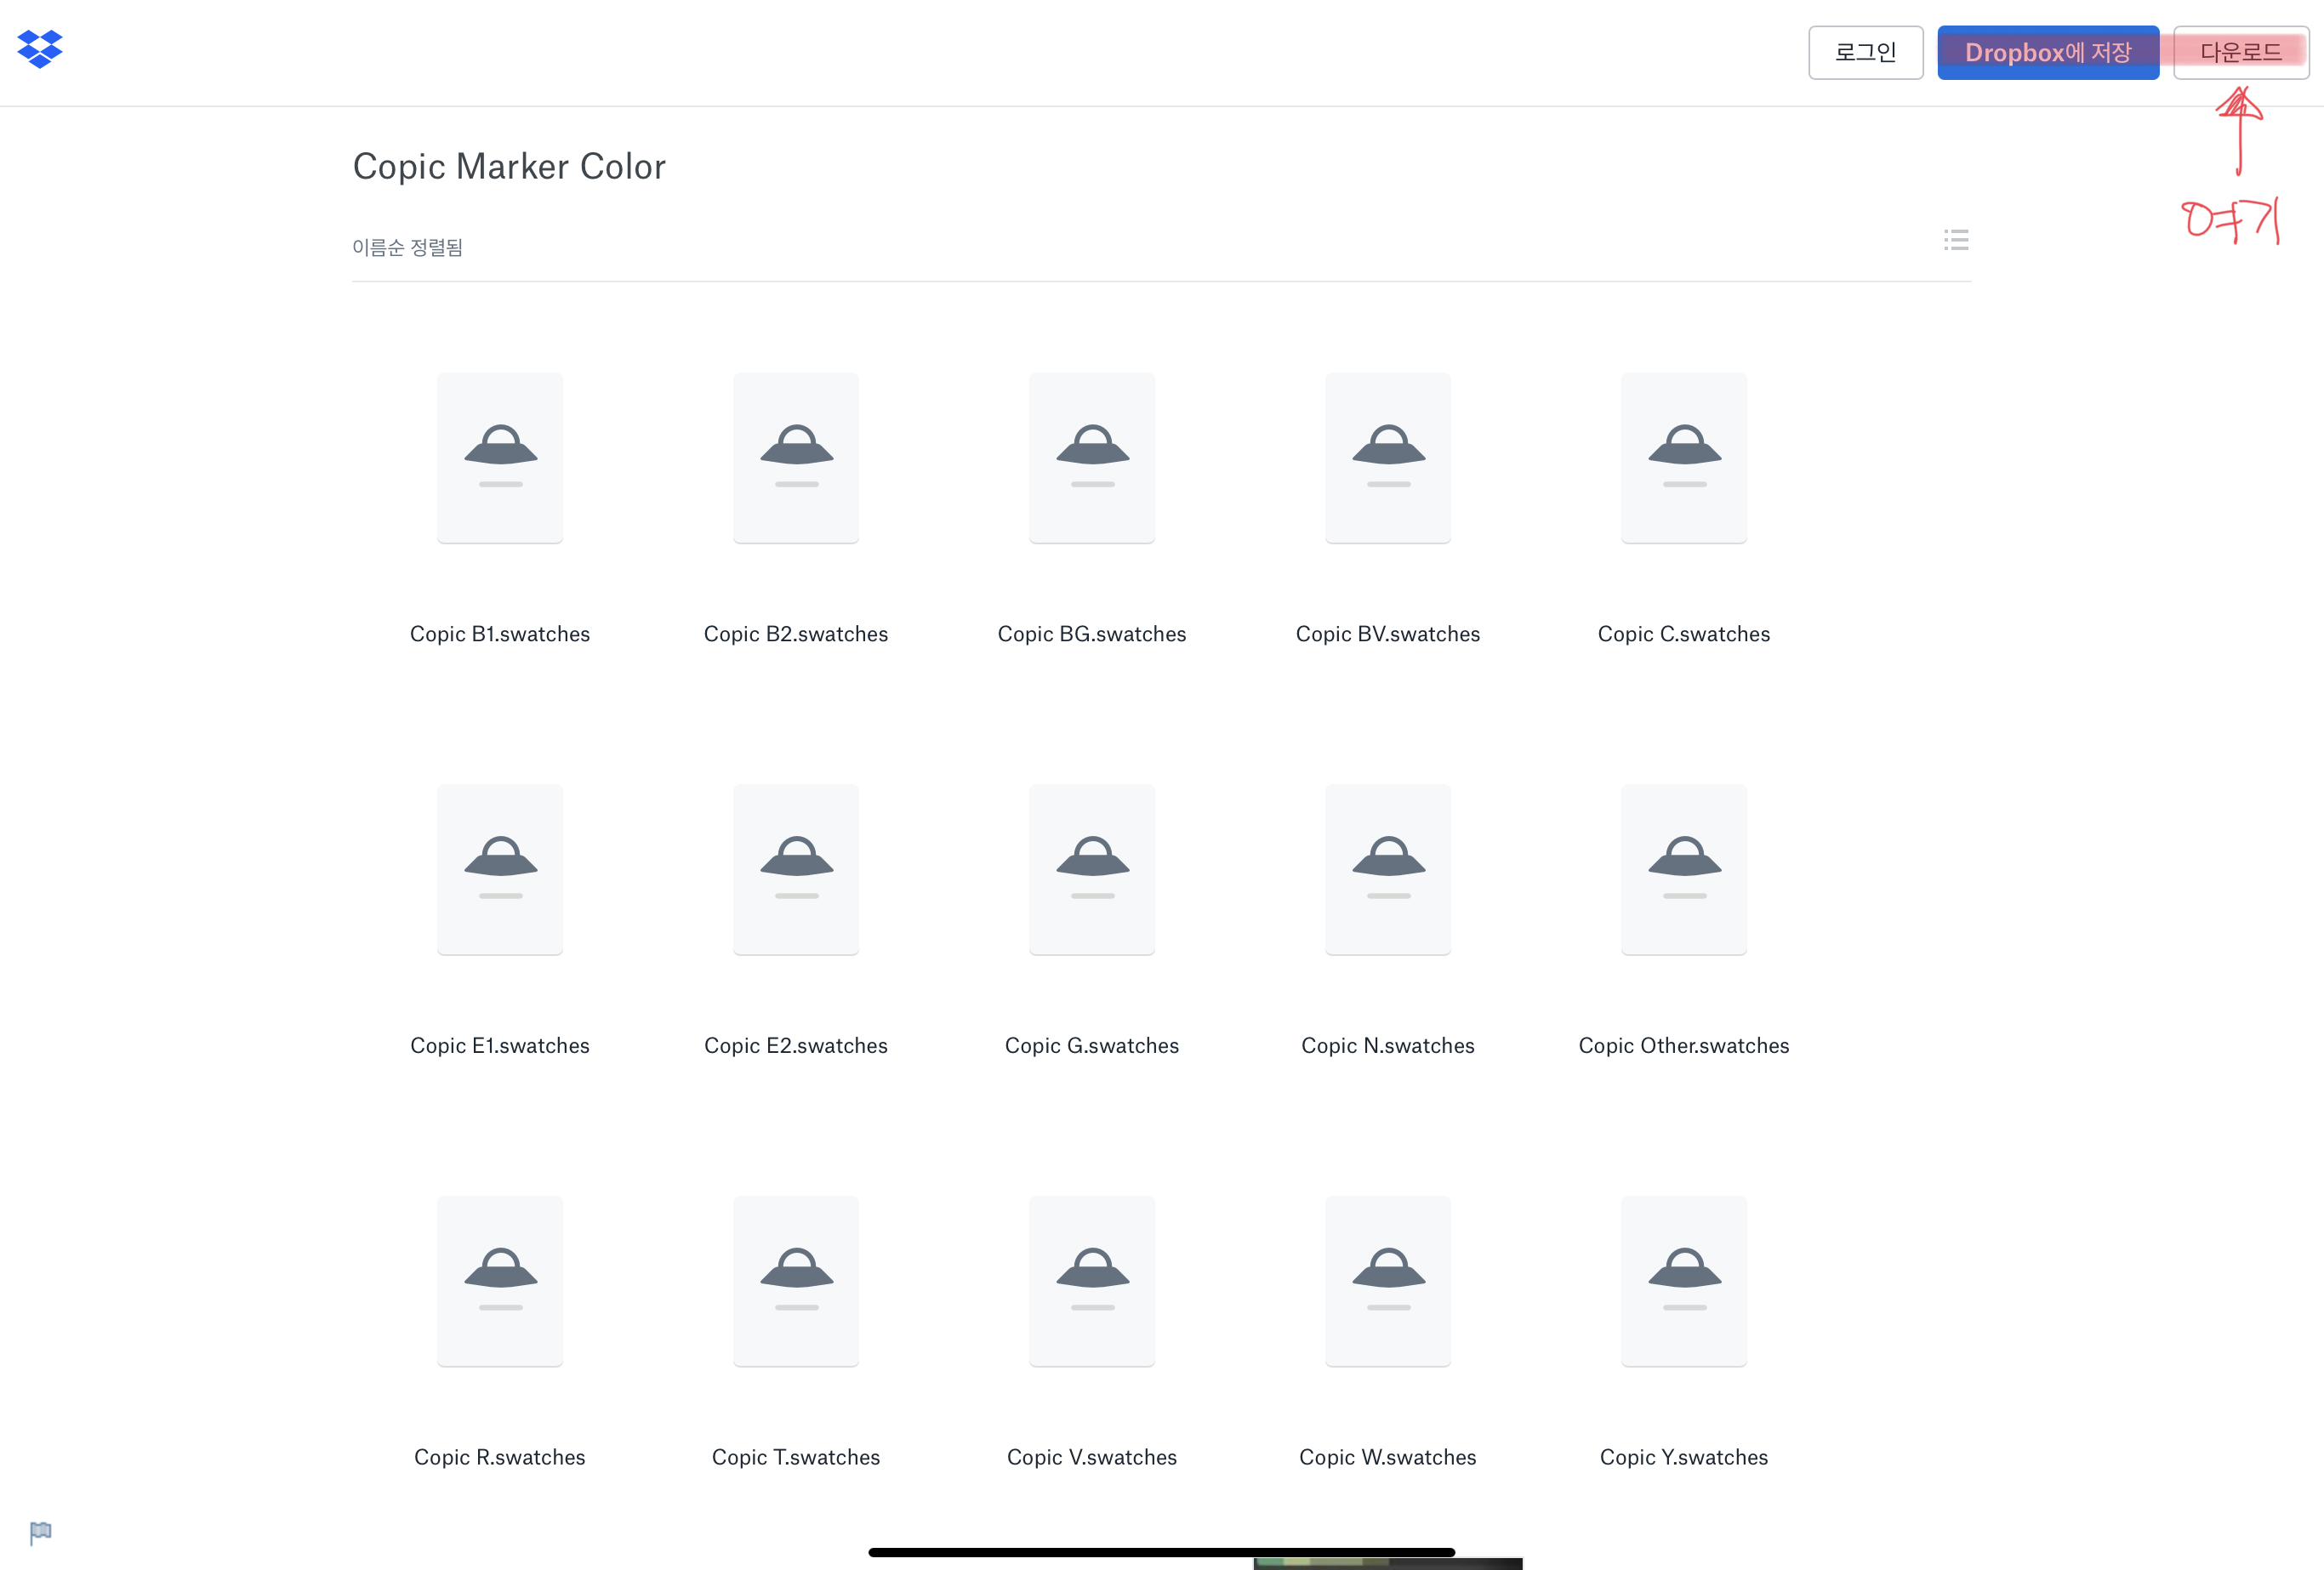The image size is (2324, 1570).
Task: Click the report flag icon
Action: point(40,1531)
